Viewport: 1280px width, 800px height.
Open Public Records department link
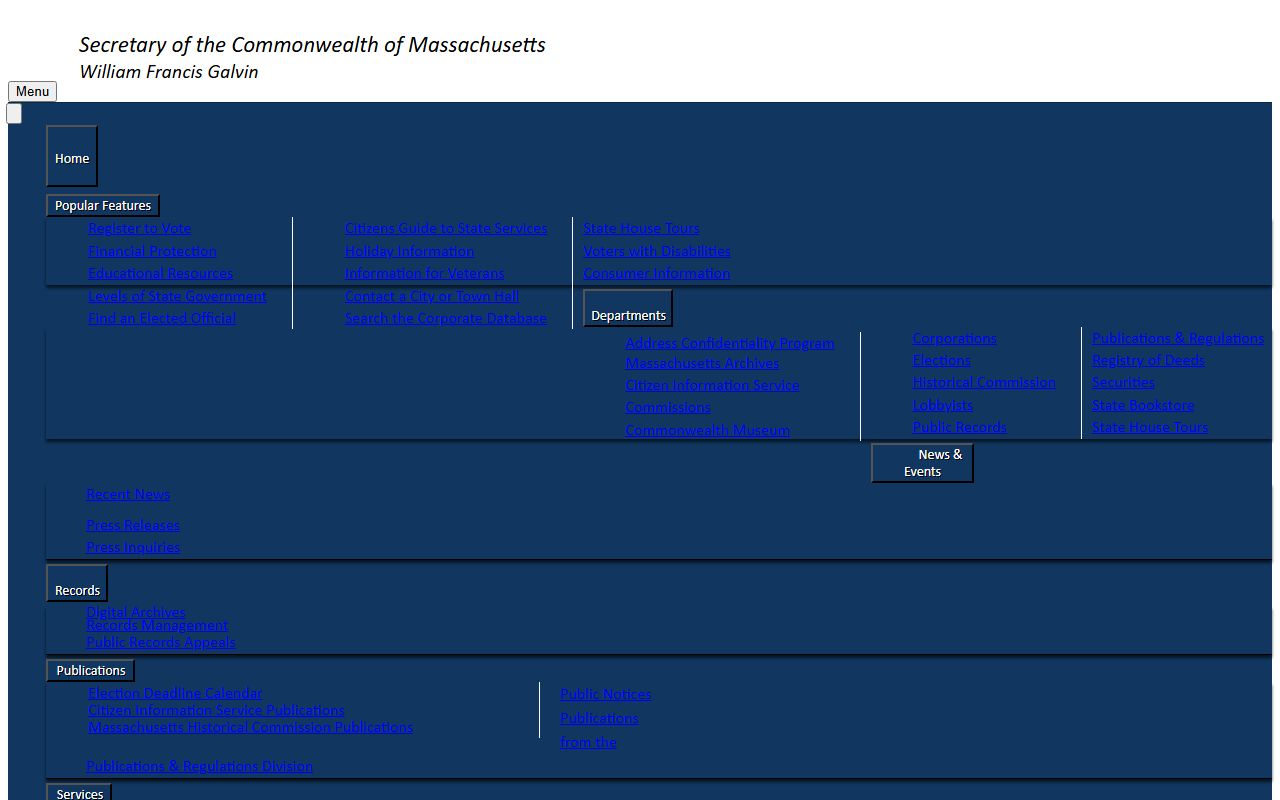point(959,427)
